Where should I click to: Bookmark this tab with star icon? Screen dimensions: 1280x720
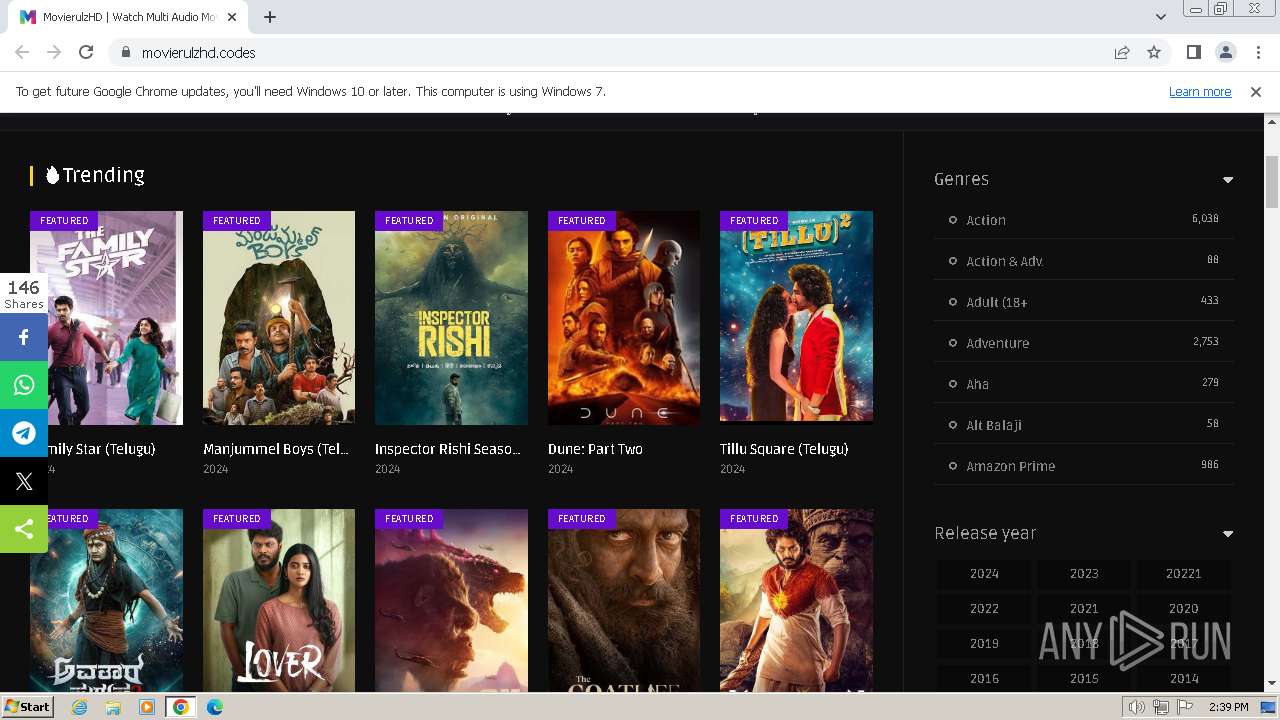(1154, 52)
